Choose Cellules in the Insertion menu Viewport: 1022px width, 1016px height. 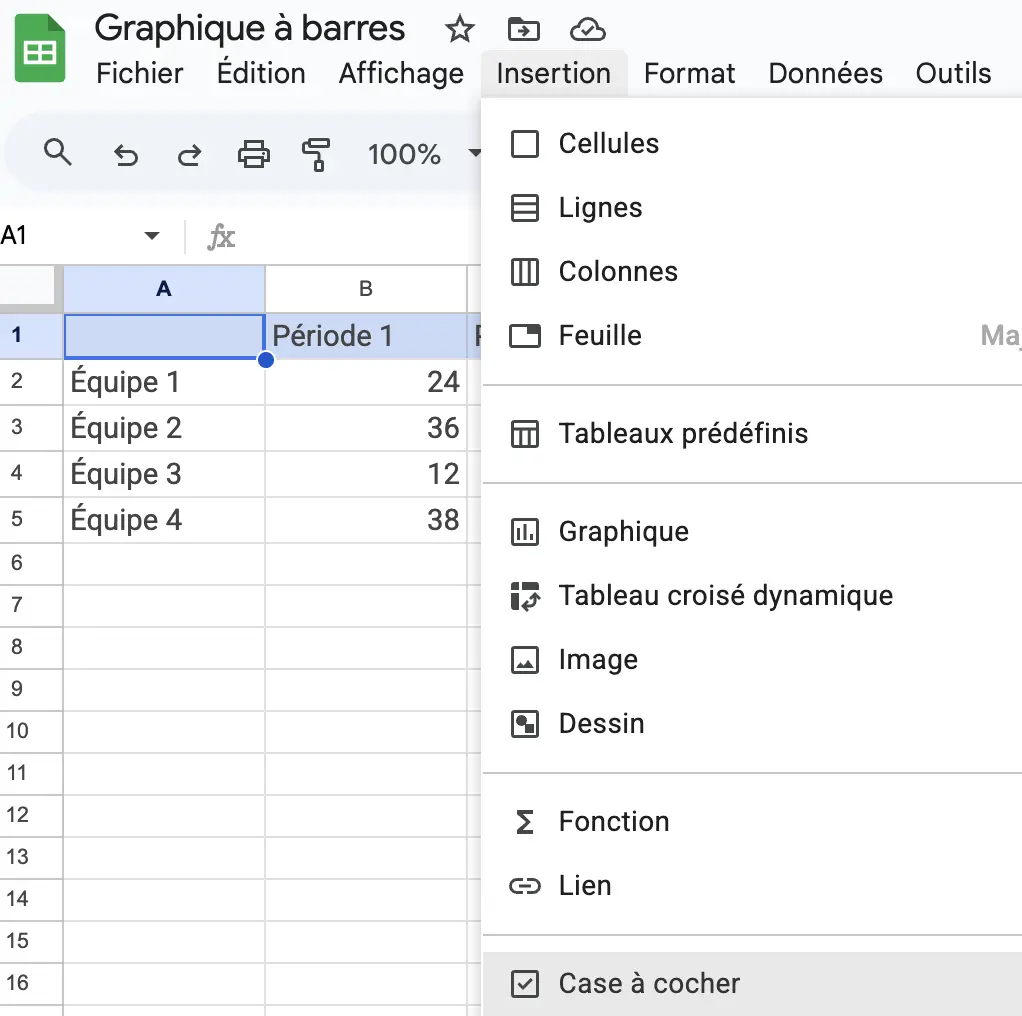coord(752,143)
